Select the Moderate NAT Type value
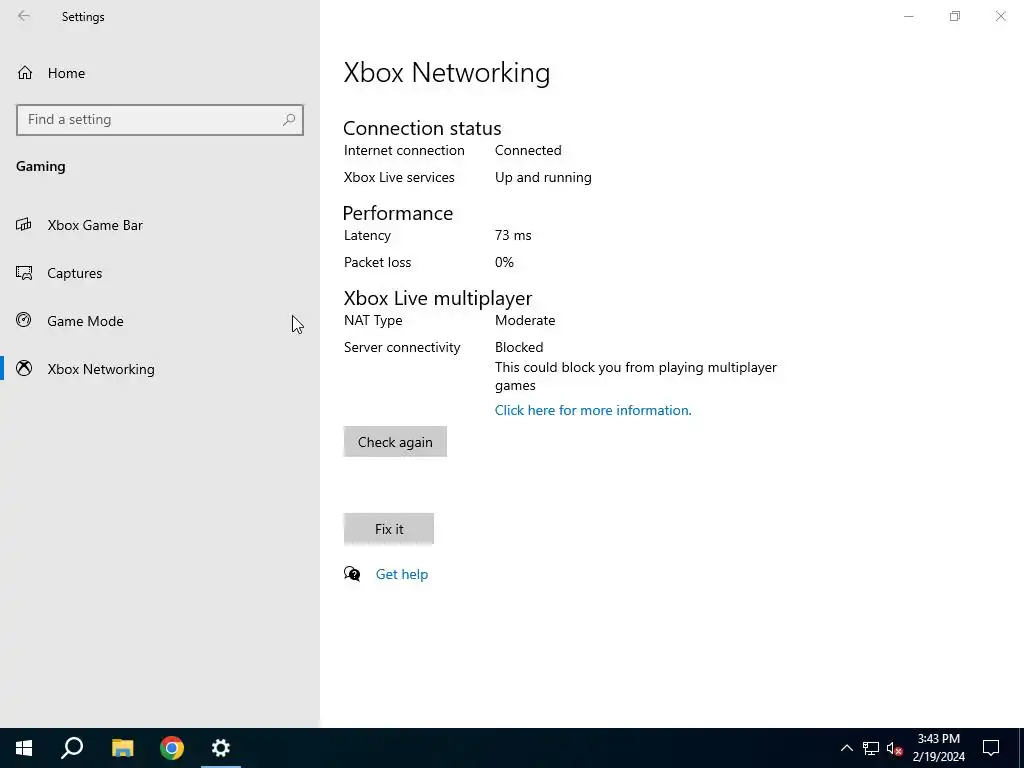The height and width of the screenshot is (768, 1024). pos(525,321)
